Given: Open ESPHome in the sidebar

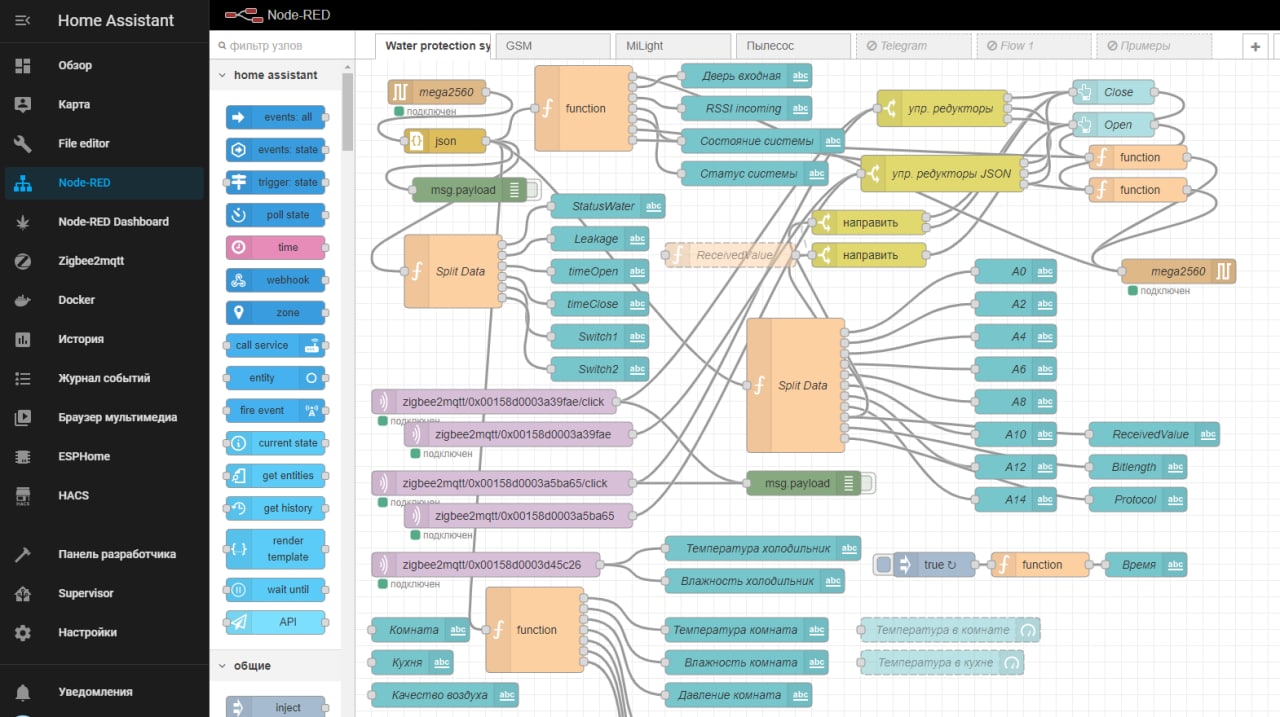Looking at the screenshot, I should coord(104,456).
